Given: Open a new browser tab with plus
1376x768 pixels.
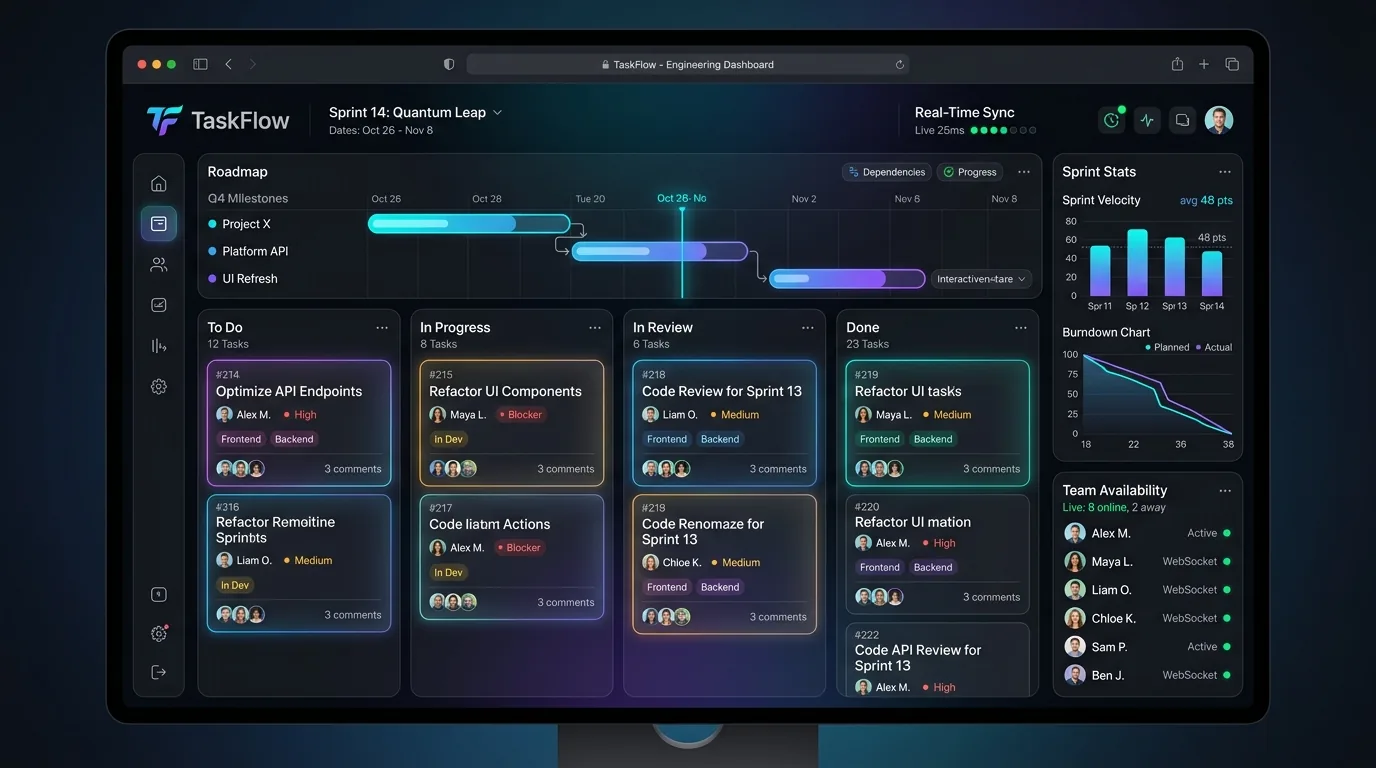Looking at the screenshot, I should click(1204, 64).
